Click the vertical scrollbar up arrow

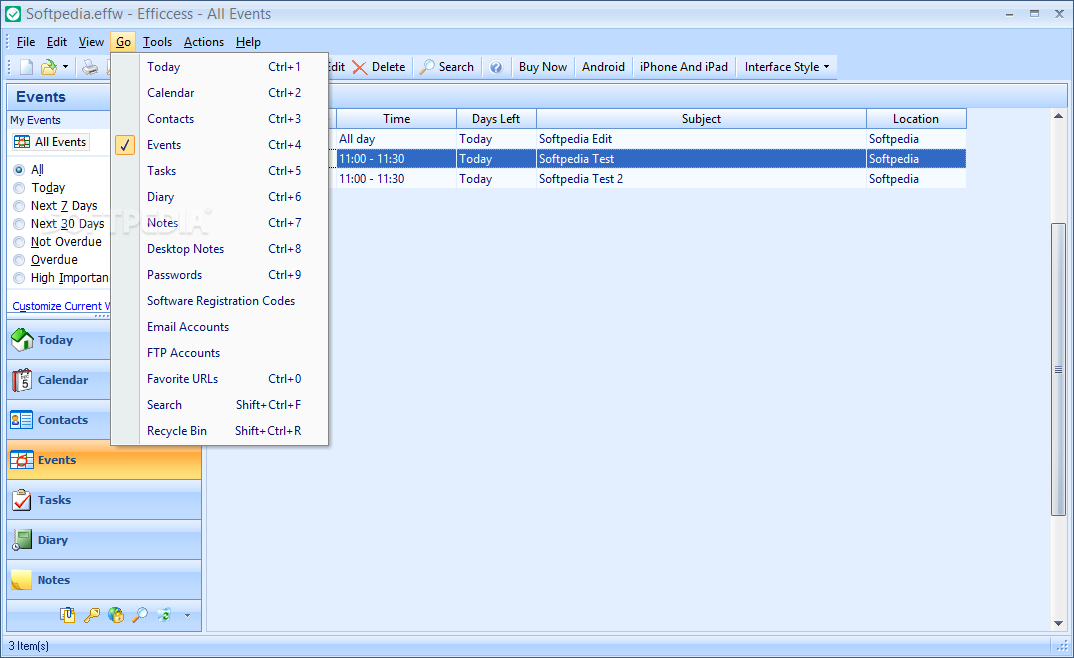tap(1059, 116)
